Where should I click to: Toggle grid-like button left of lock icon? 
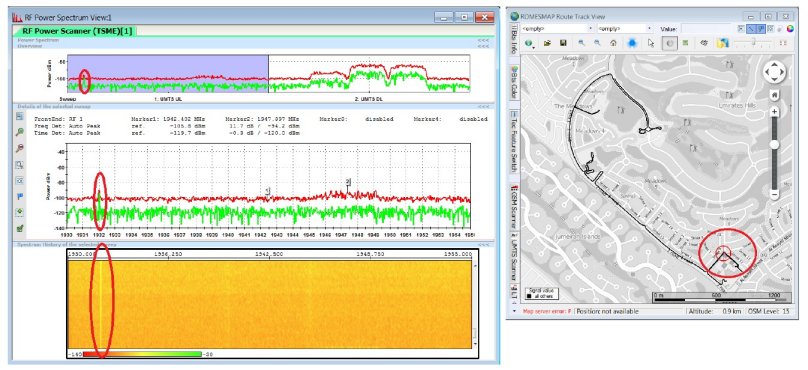click(771, 29)
